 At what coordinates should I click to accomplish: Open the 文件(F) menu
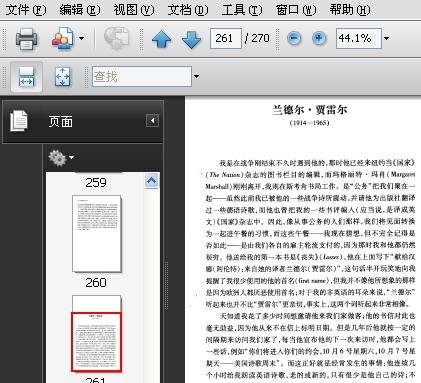[x=26, y=10]
